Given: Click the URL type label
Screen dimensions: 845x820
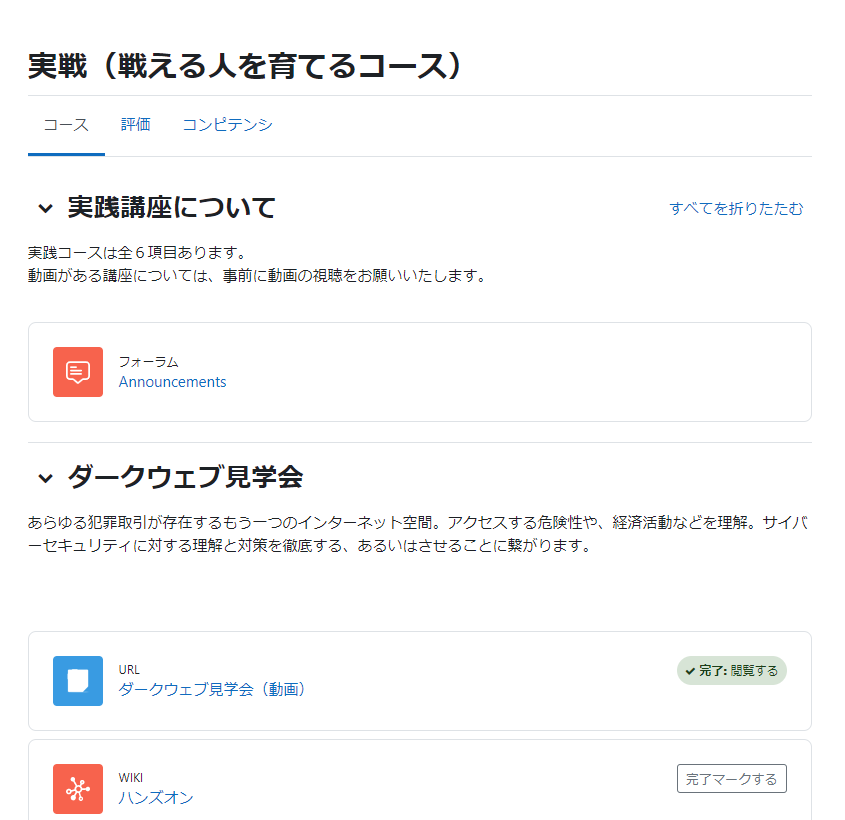Looking at the screenshot, I should pyautogui.click(x=129, y=670).
